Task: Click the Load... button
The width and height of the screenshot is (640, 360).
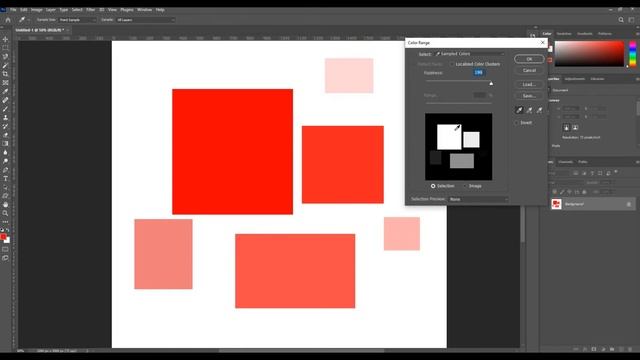Action: pyautogui.click(x=529, y=84)
